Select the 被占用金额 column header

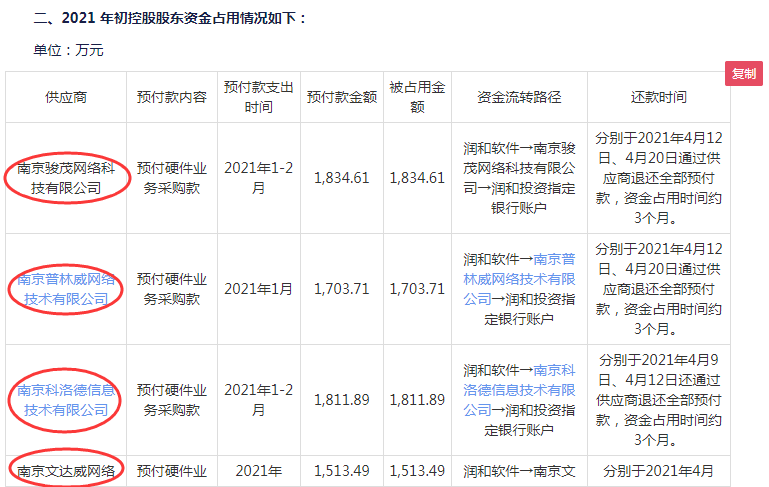click(x=416, y=97)
